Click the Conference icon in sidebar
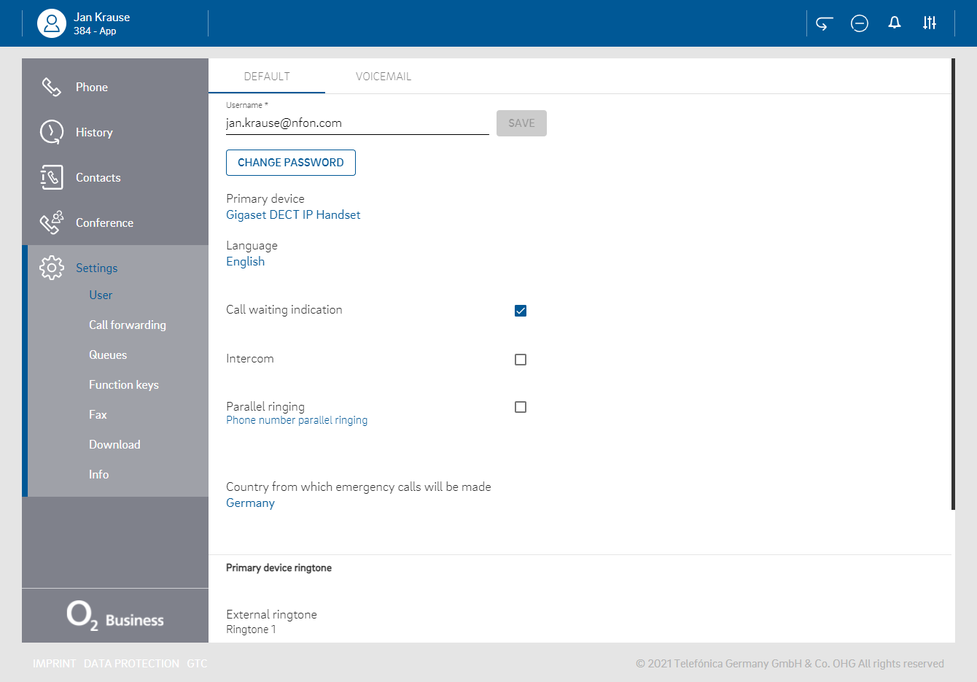This screenshot has width=977, height=682. (51, 222)
